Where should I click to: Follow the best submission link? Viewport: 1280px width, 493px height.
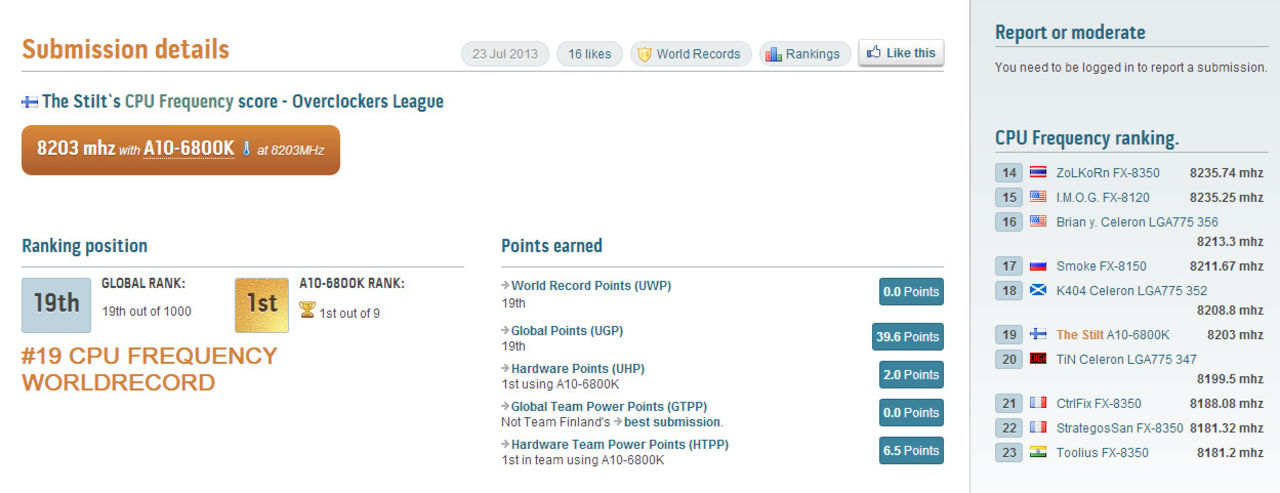coord(672,422)
